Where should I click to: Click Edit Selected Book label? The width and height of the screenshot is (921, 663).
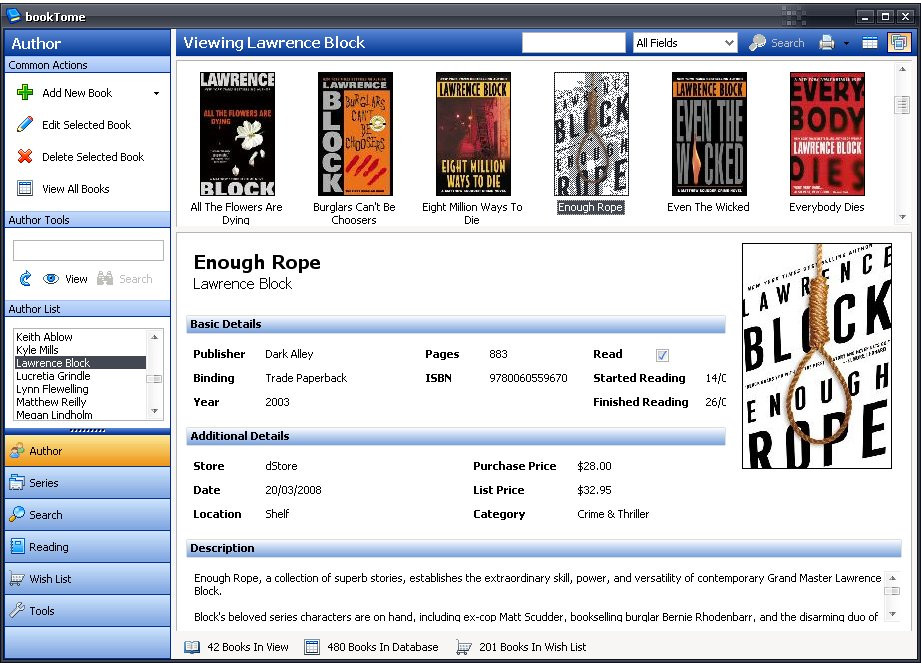[x=86, y=124]
